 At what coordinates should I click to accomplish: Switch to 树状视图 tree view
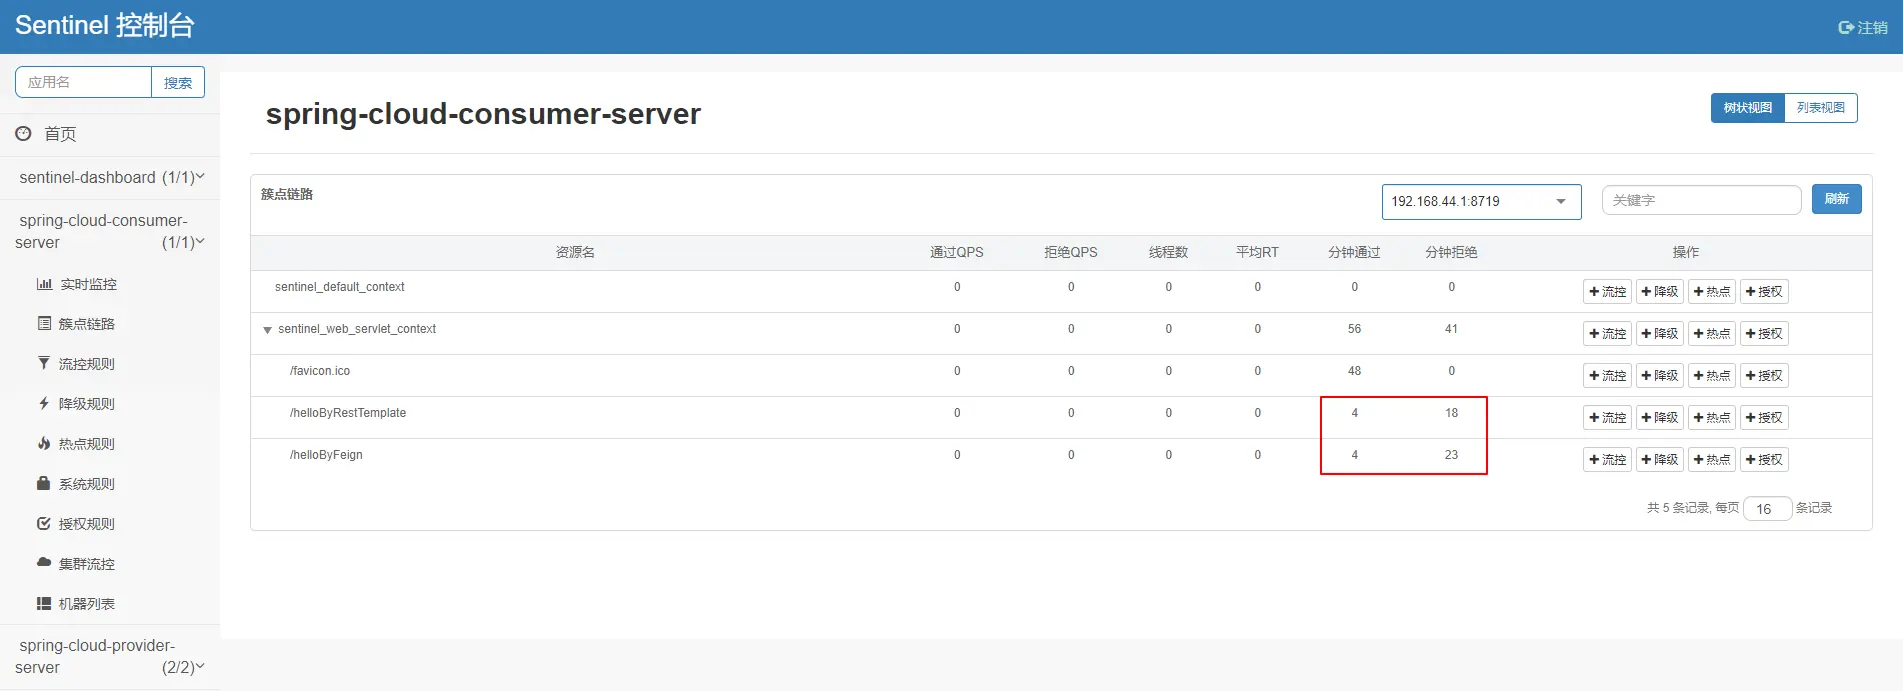pyautogui.click(x=1747, y=108)
